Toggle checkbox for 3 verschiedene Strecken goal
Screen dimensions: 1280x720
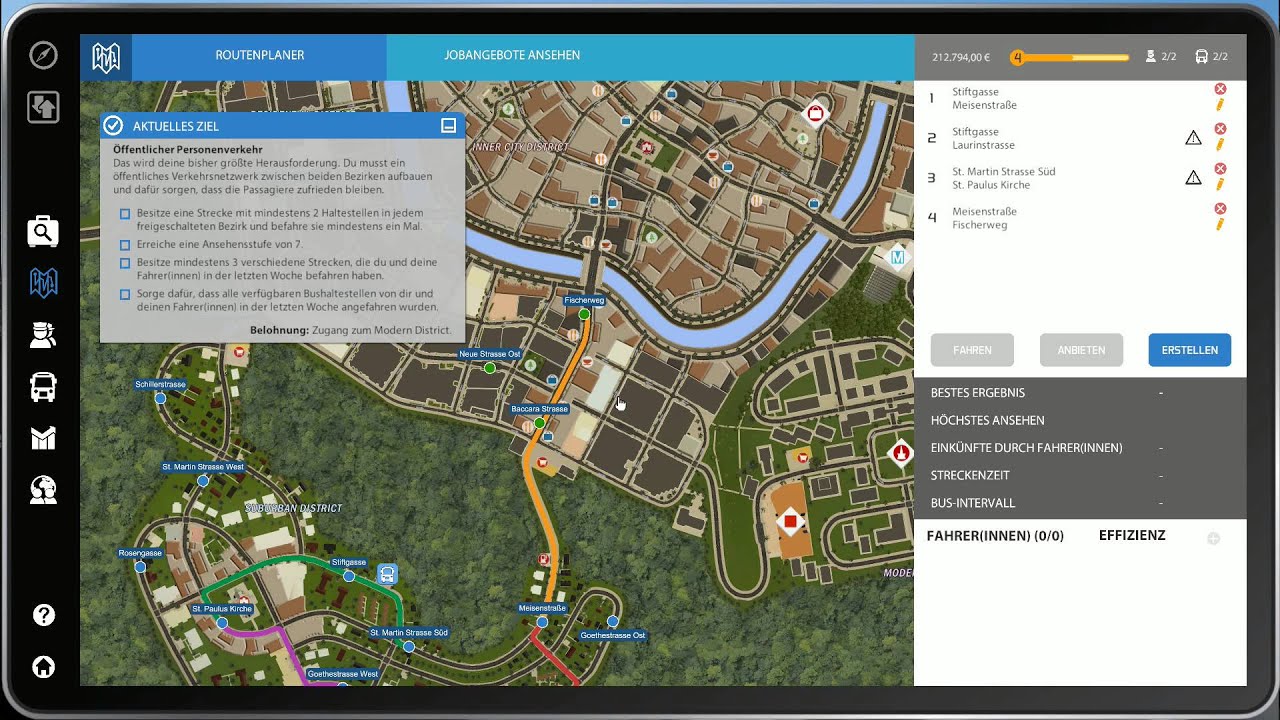coord(125,263)
